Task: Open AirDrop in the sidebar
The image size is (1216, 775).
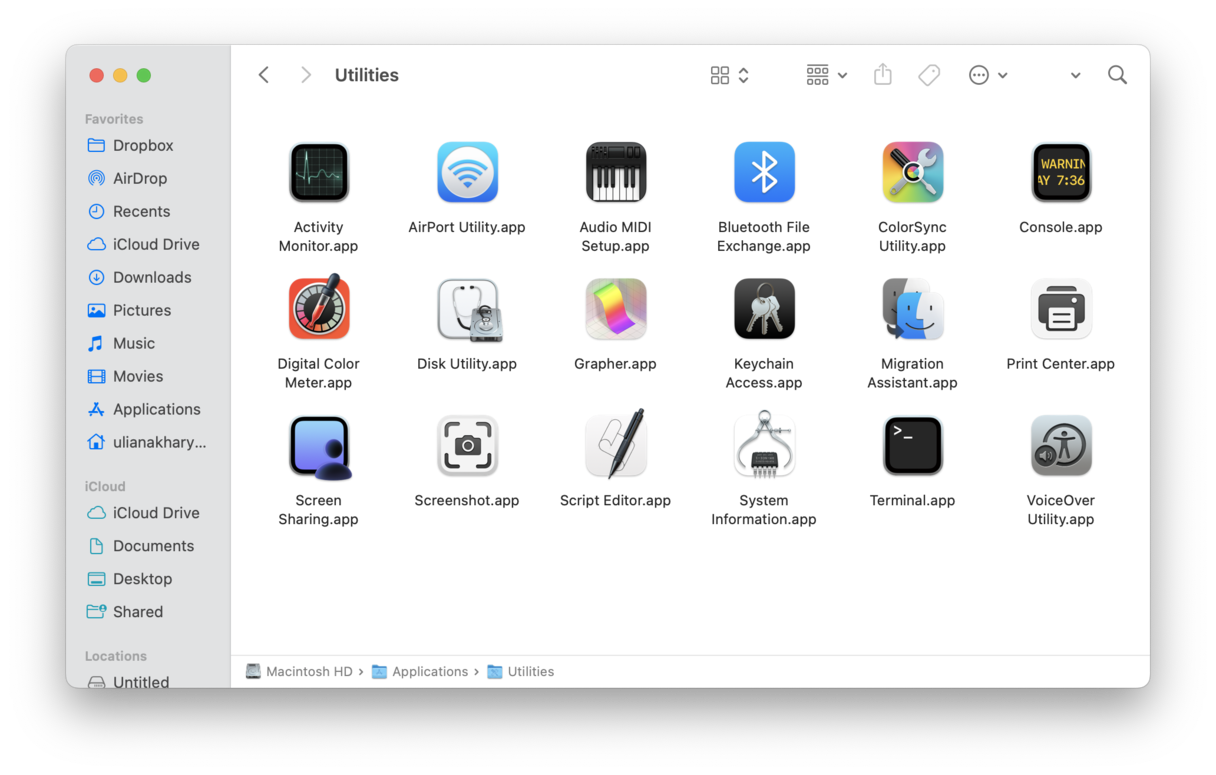Action: [127, 178]
